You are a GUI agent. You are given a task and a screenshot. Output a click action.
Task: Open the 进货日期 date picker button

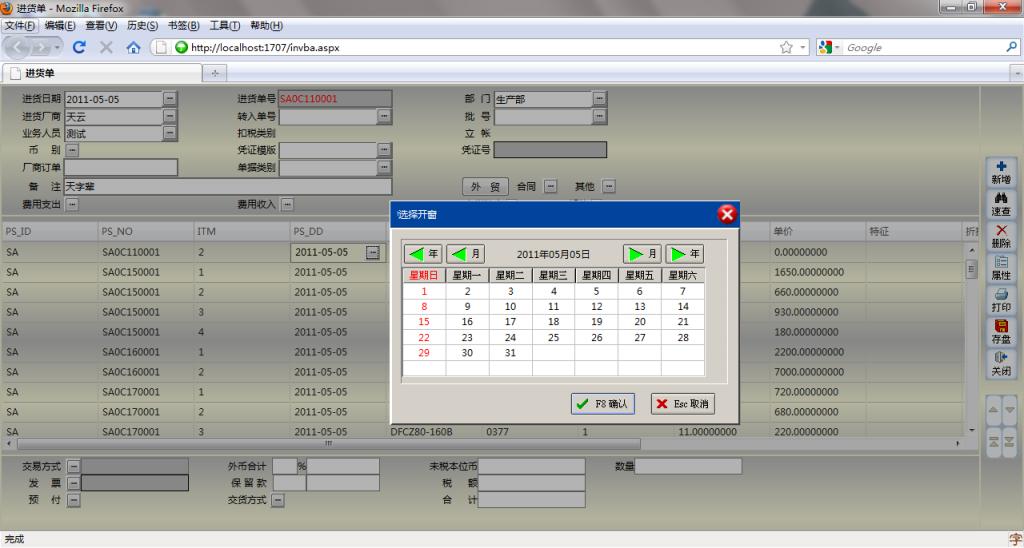(x=170, y=99)
